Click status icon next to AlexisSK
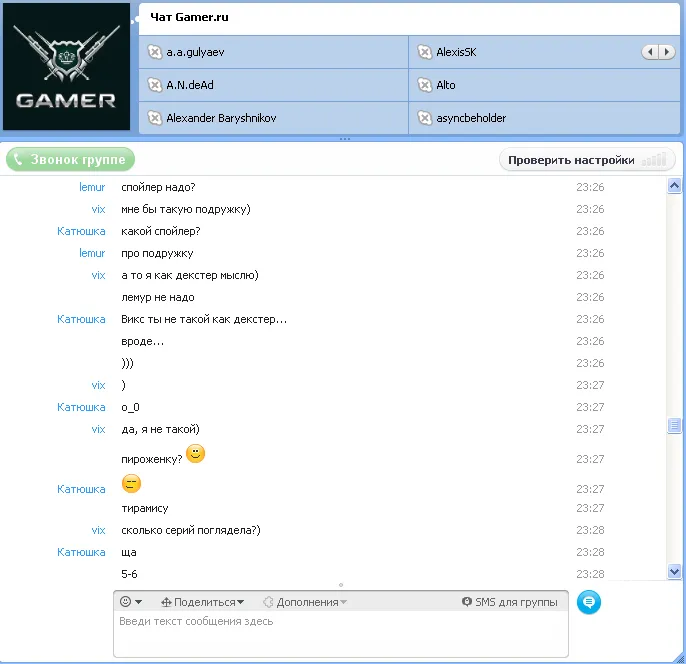 tap(424, 52)
